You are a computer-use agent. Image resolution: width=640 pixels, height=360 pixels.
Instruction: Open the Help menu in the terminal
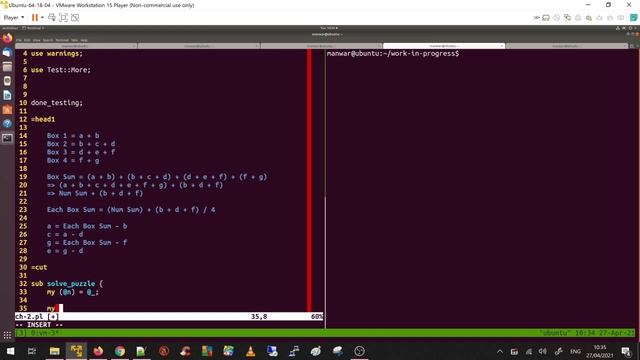coord(84,40)
